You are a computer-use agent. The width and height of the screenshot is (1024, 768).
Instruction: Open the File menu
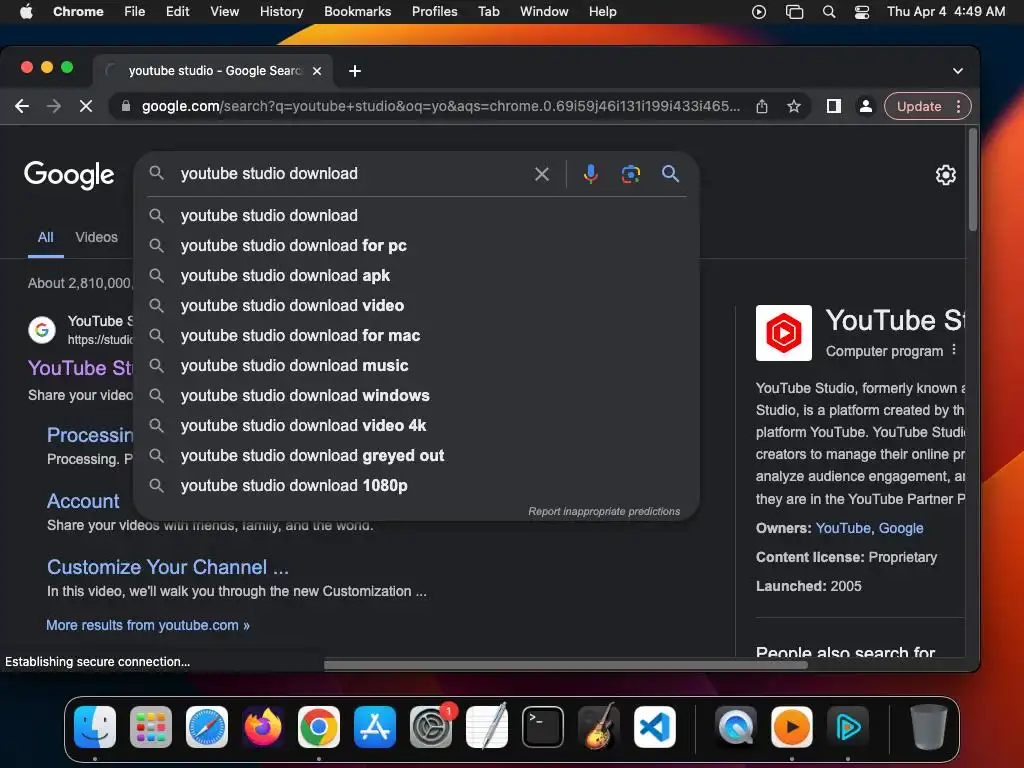[x=135, y=12]
